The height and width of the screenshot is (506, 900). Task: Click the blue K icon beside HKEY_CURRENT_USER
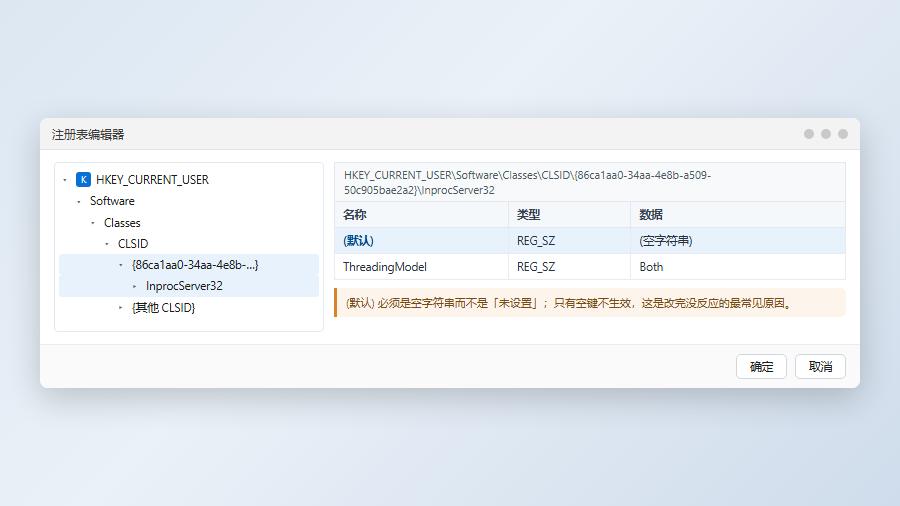(x=83, y=180)
